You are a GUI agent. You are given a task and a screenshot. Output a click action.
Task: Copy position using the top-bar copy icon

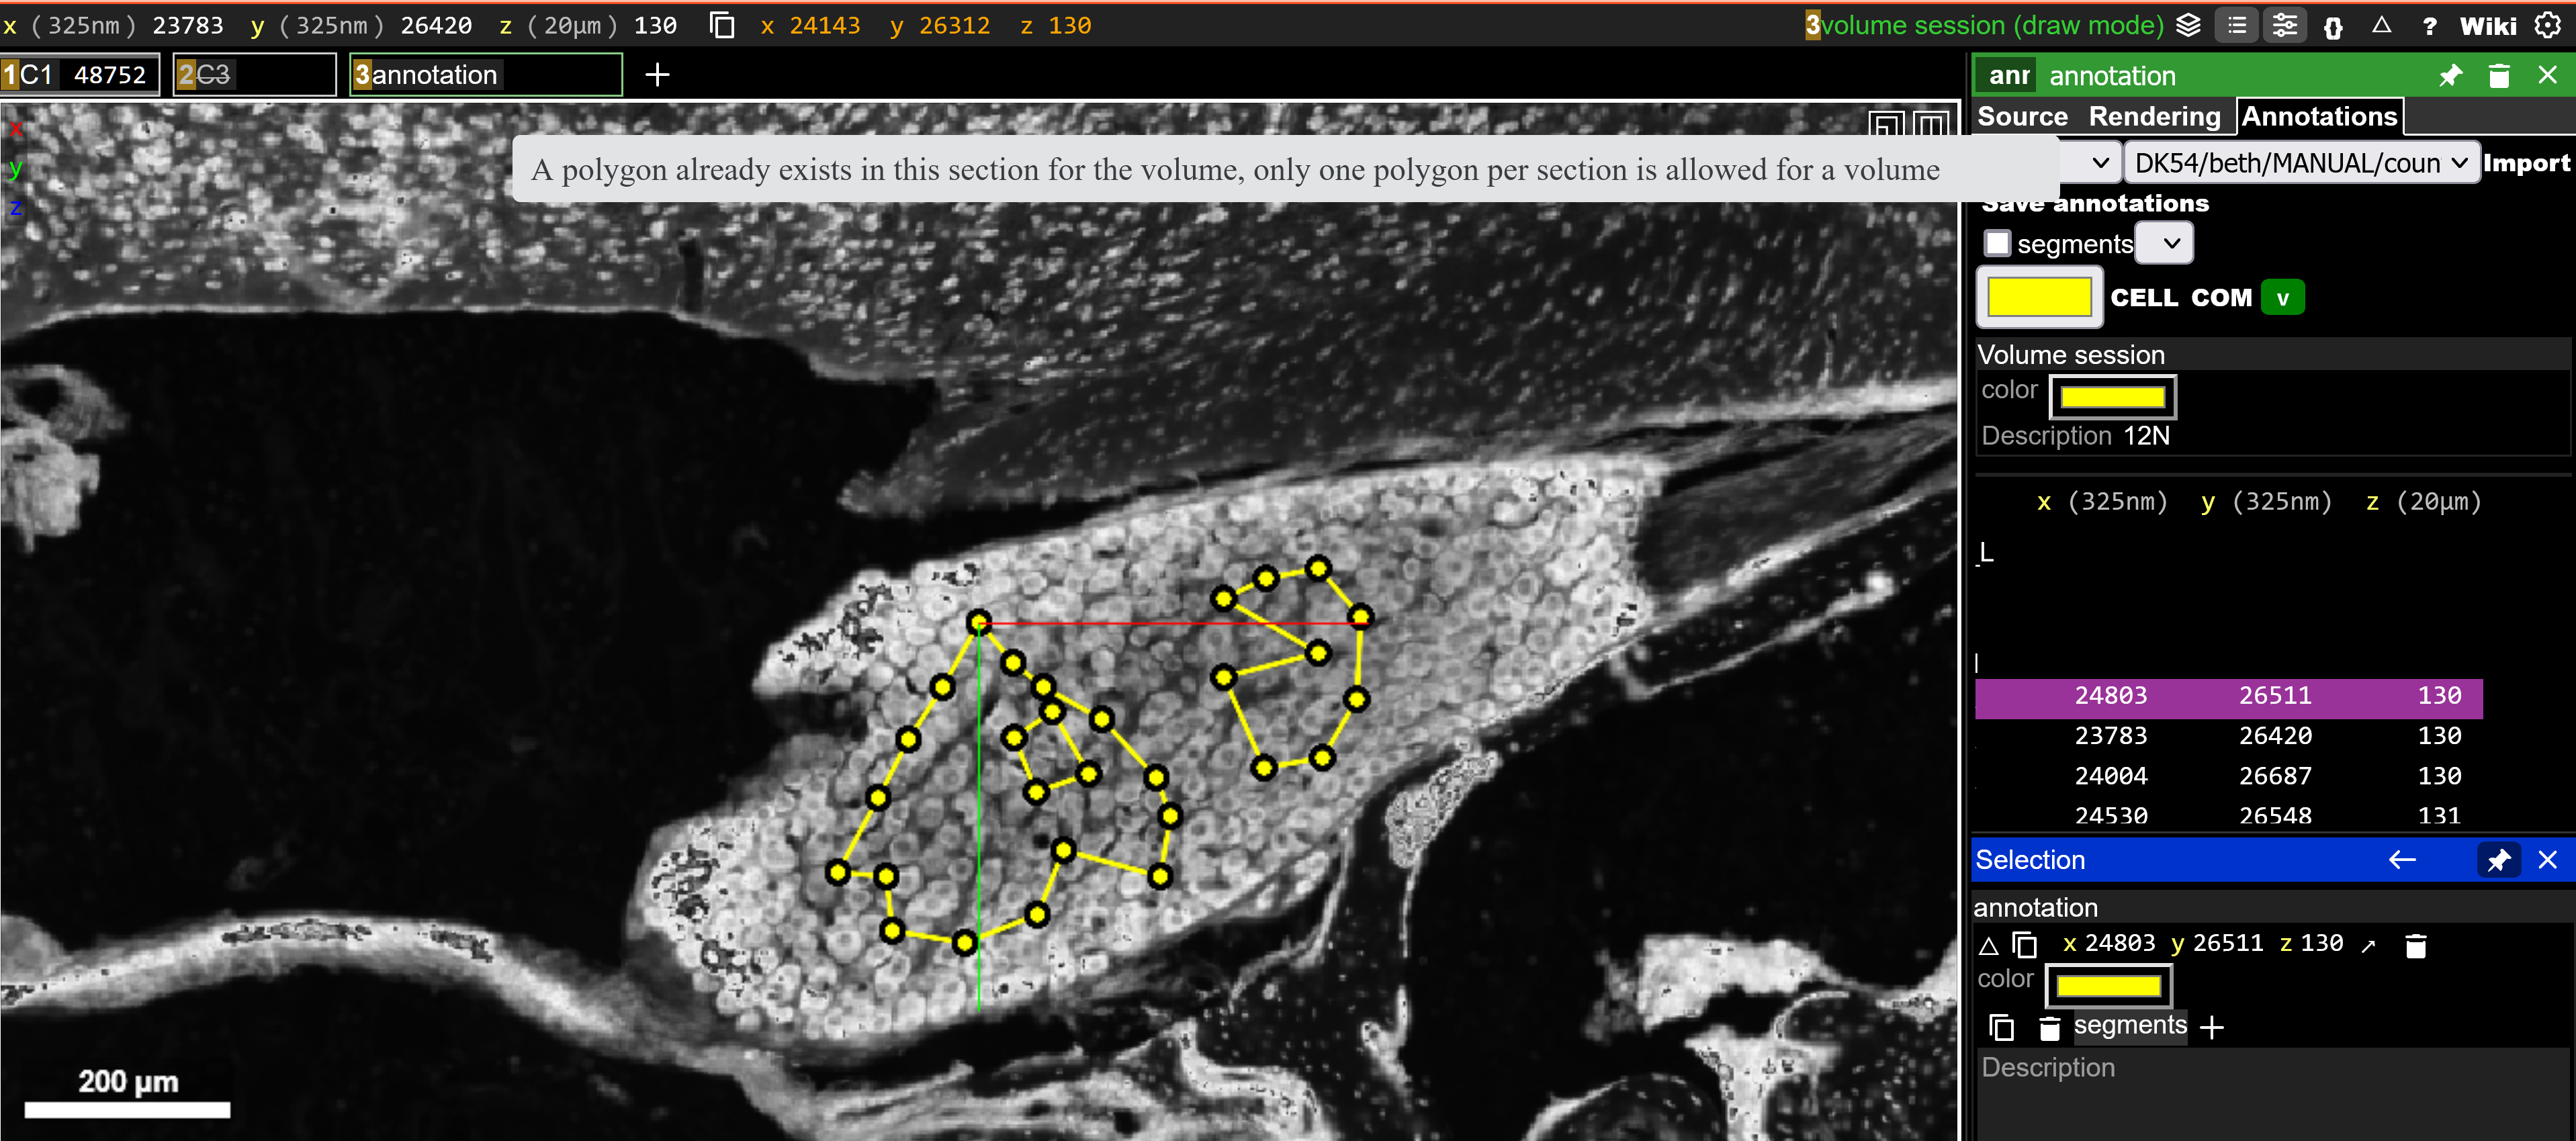(722, 25)
